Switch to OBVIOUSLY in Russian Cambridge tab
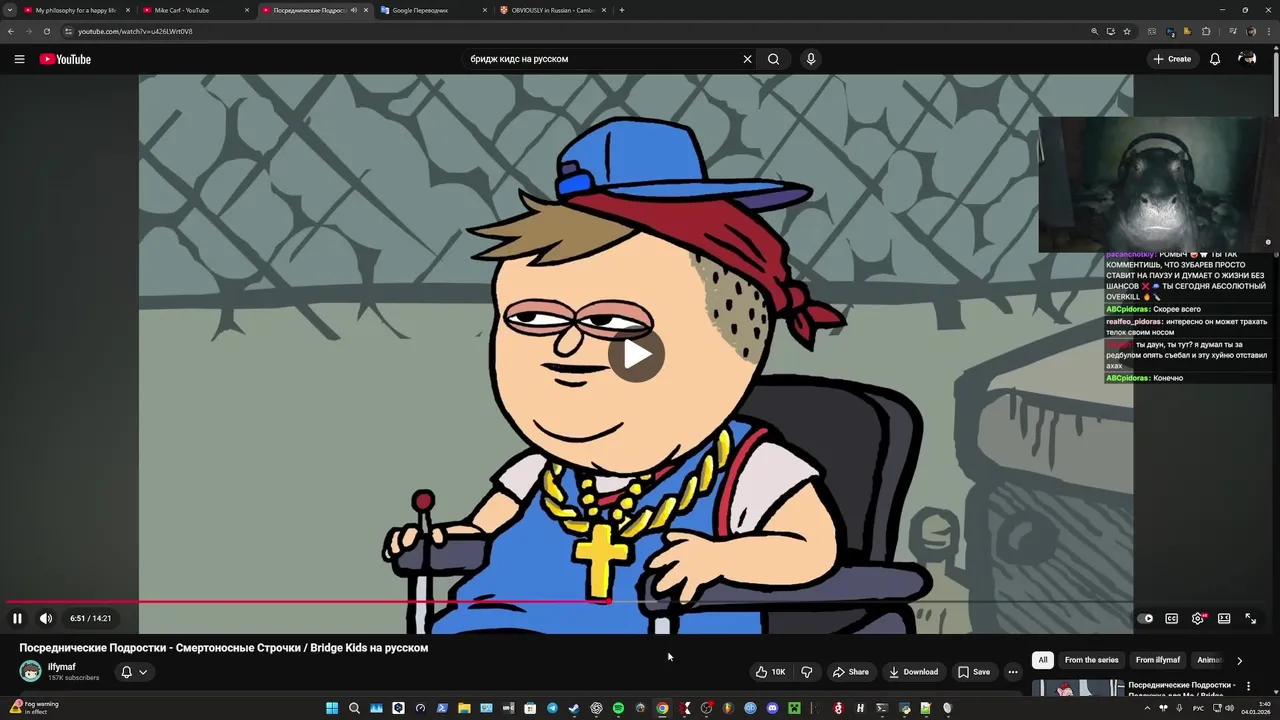The image size is (1280, 720). [552, 10]
